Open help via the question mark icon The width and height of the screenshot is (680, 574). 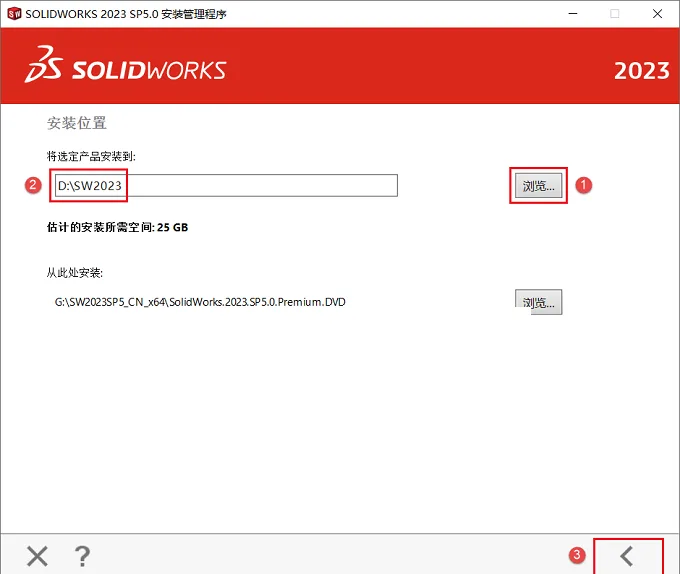tap(82, 556)
